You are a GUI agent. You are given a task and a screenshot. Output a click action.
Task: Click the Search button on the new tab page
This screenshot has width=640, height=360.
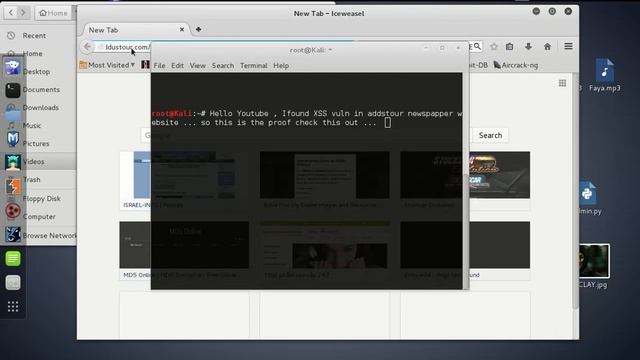pyautogui.click(x=490, y=135)
